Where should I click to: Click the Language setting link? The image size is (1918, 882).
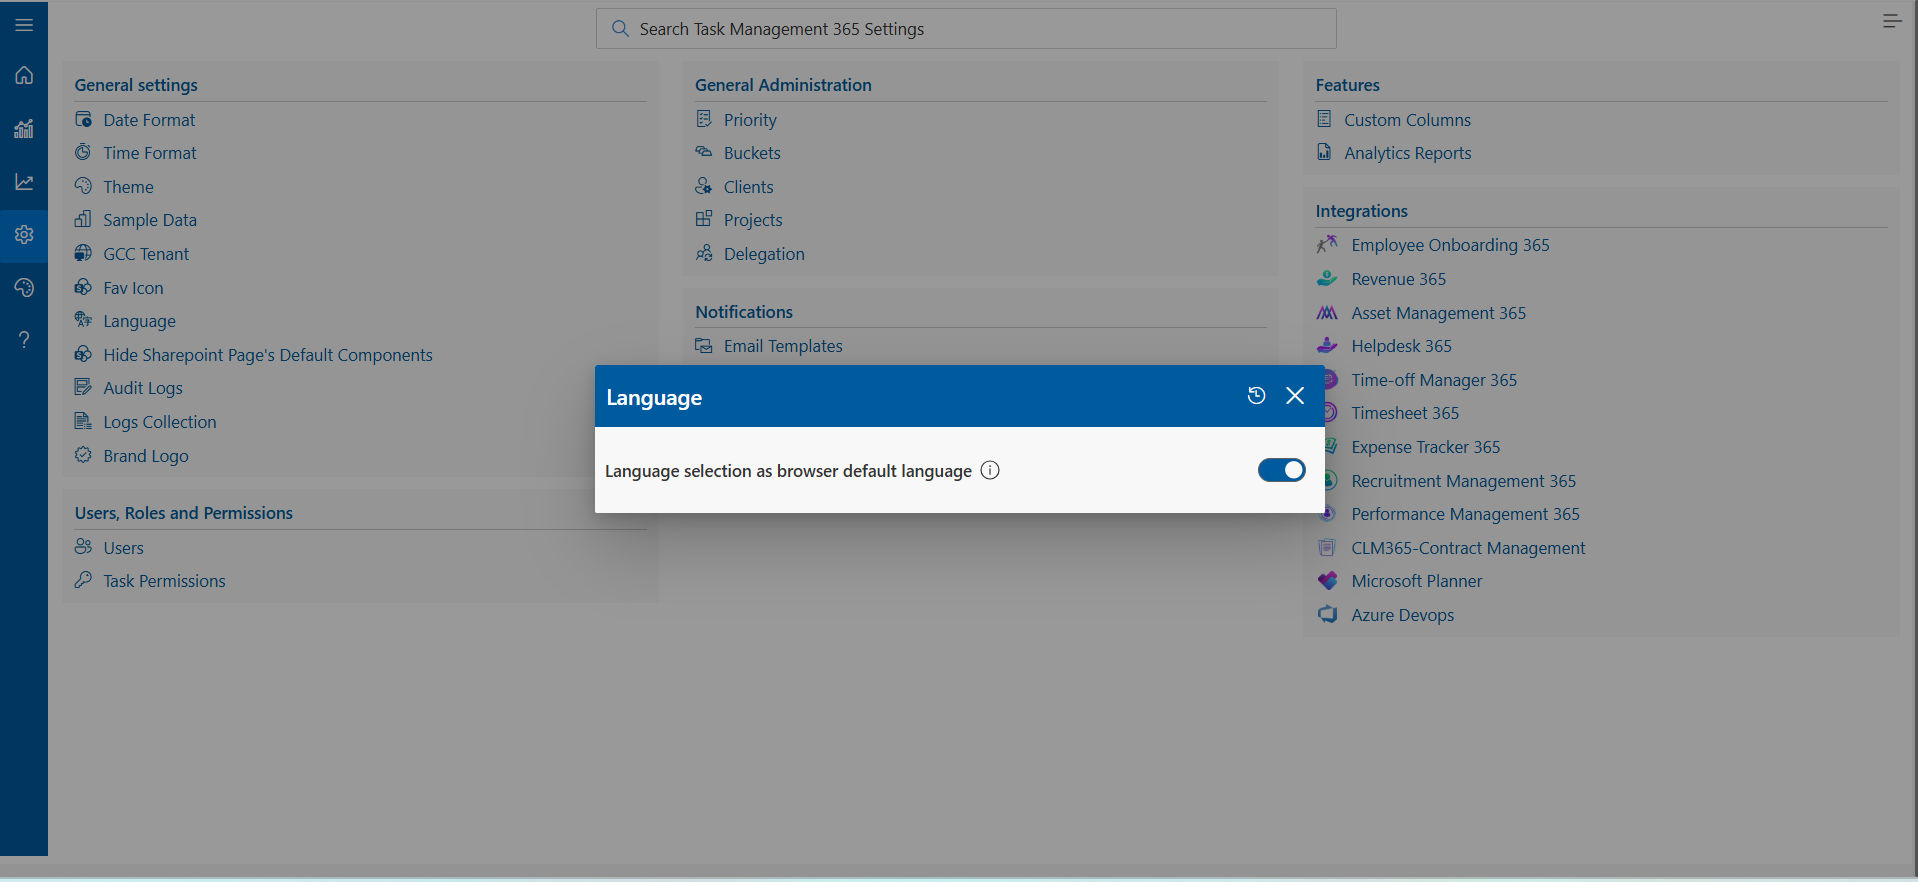139,321
